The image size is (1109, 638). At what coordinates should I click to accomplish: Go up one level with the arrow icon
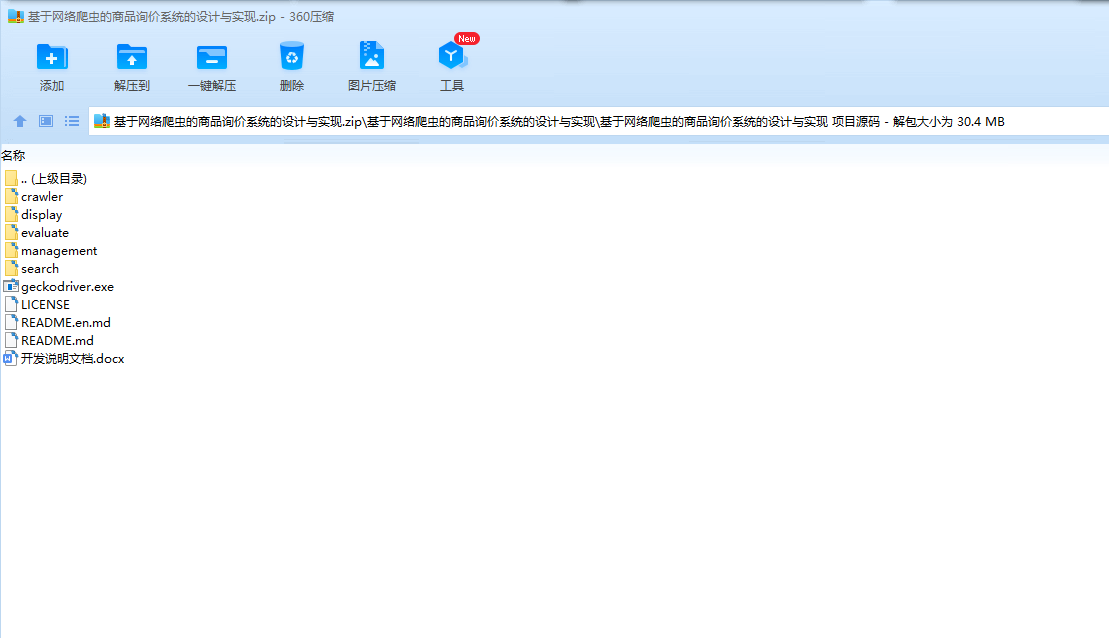20,122
